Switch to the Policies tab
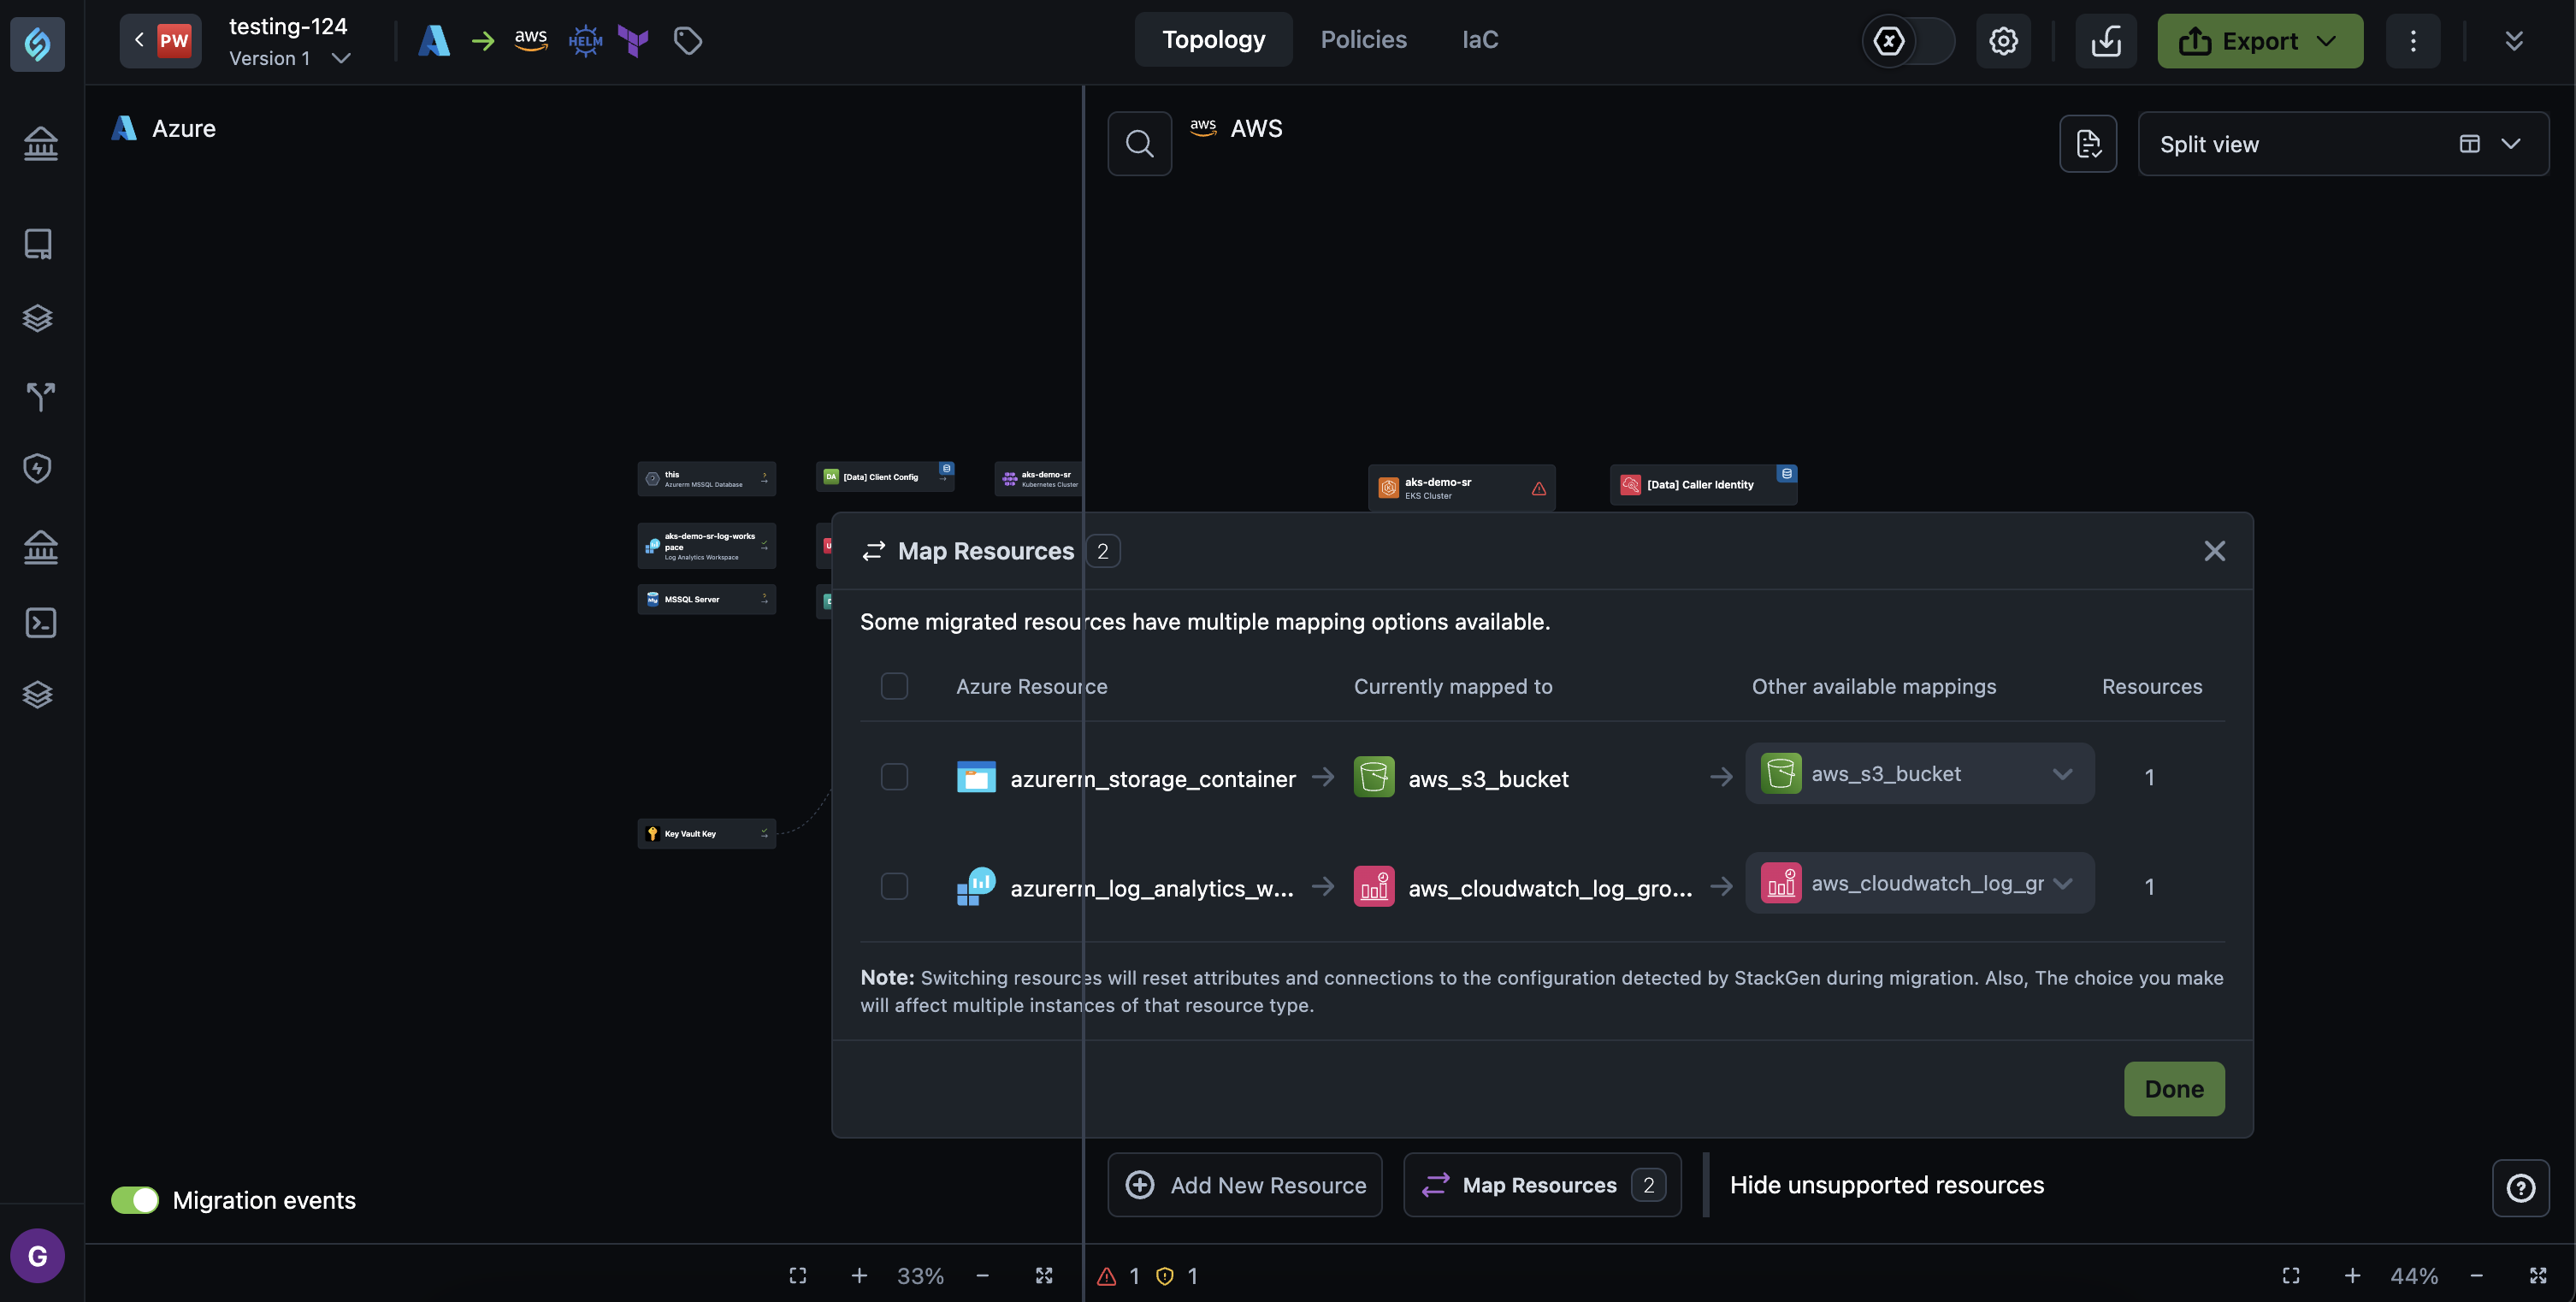 point(1363,39)
